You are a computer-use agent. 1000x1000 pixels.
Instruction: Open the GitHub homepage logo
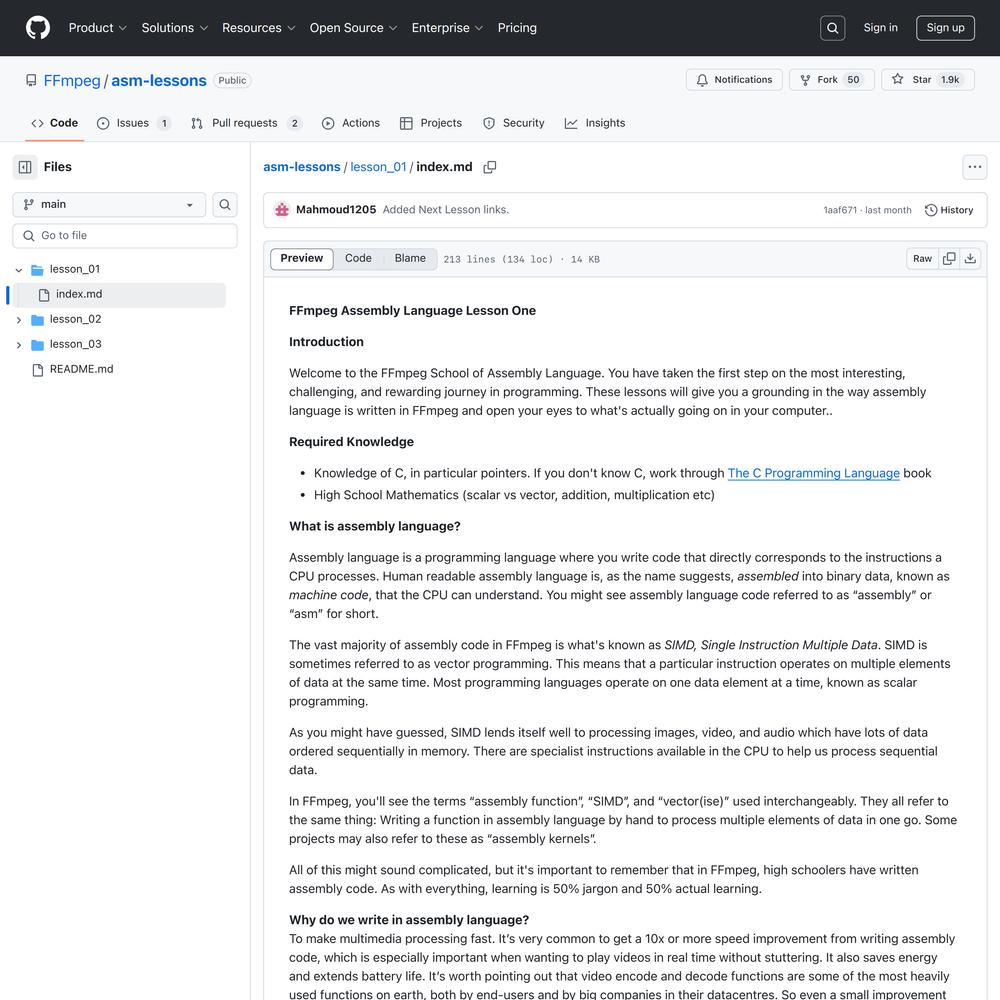38,28
